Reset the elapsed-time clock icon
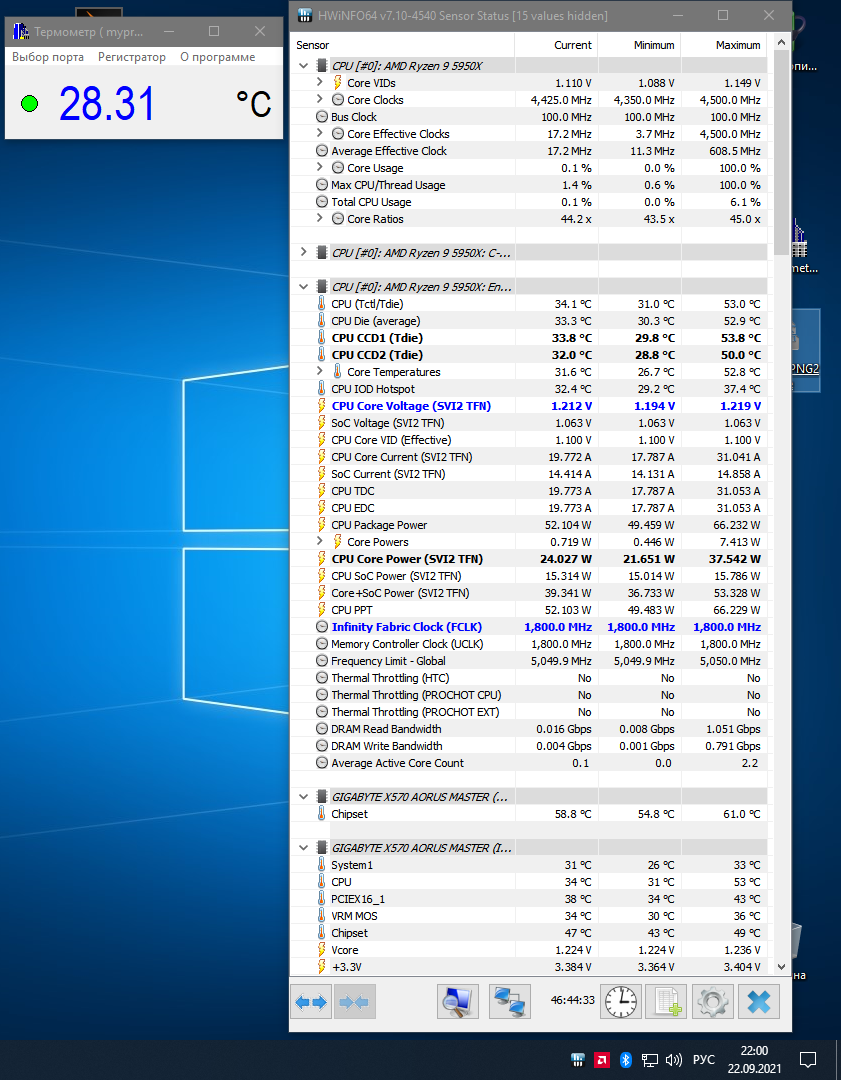 click(x=621, y=1001)
